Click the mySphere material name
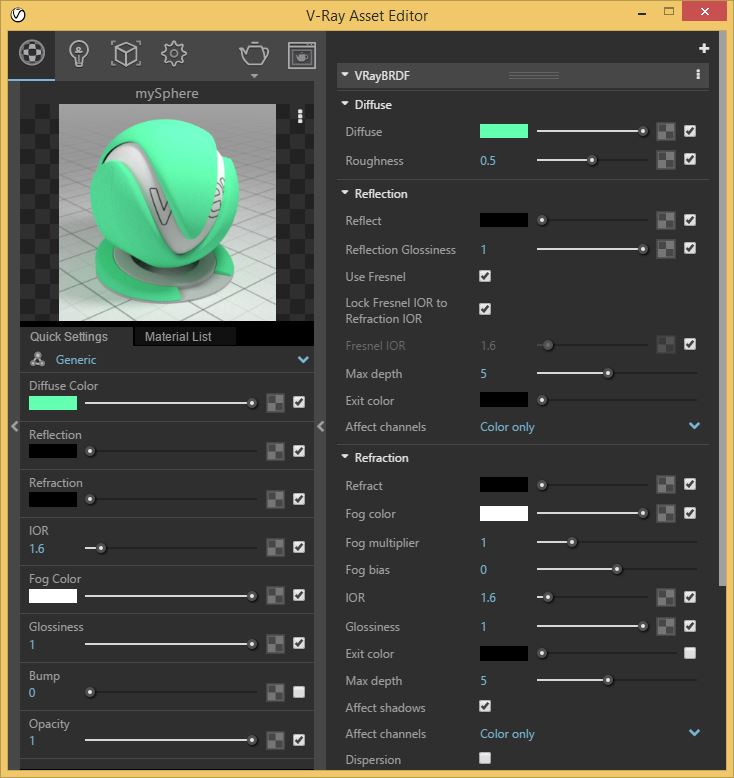This screenshot has width=734, height=778. [167, 93]
